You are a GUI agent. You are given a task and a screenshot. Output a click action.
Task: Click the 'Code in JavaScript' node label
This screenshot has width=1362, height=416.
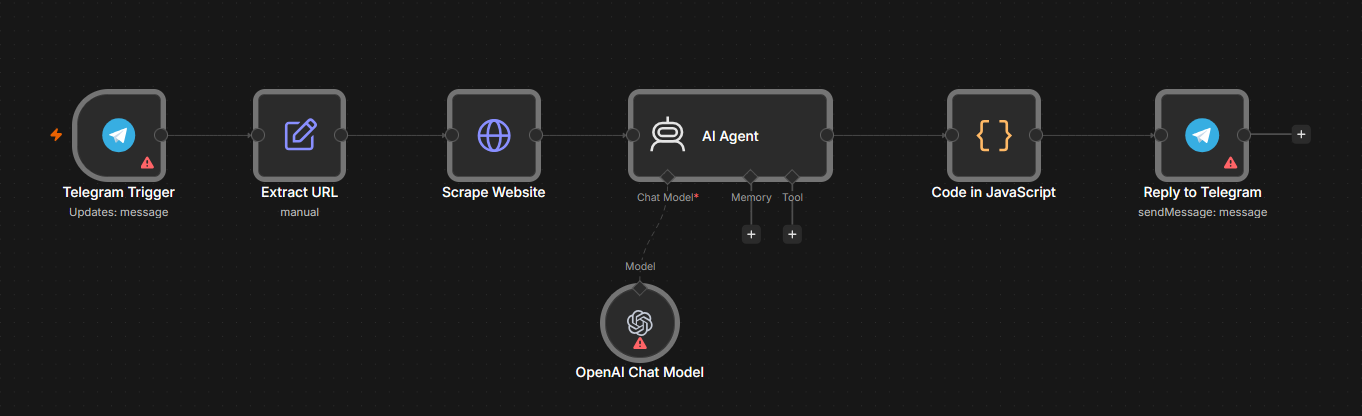click(994, 192)
